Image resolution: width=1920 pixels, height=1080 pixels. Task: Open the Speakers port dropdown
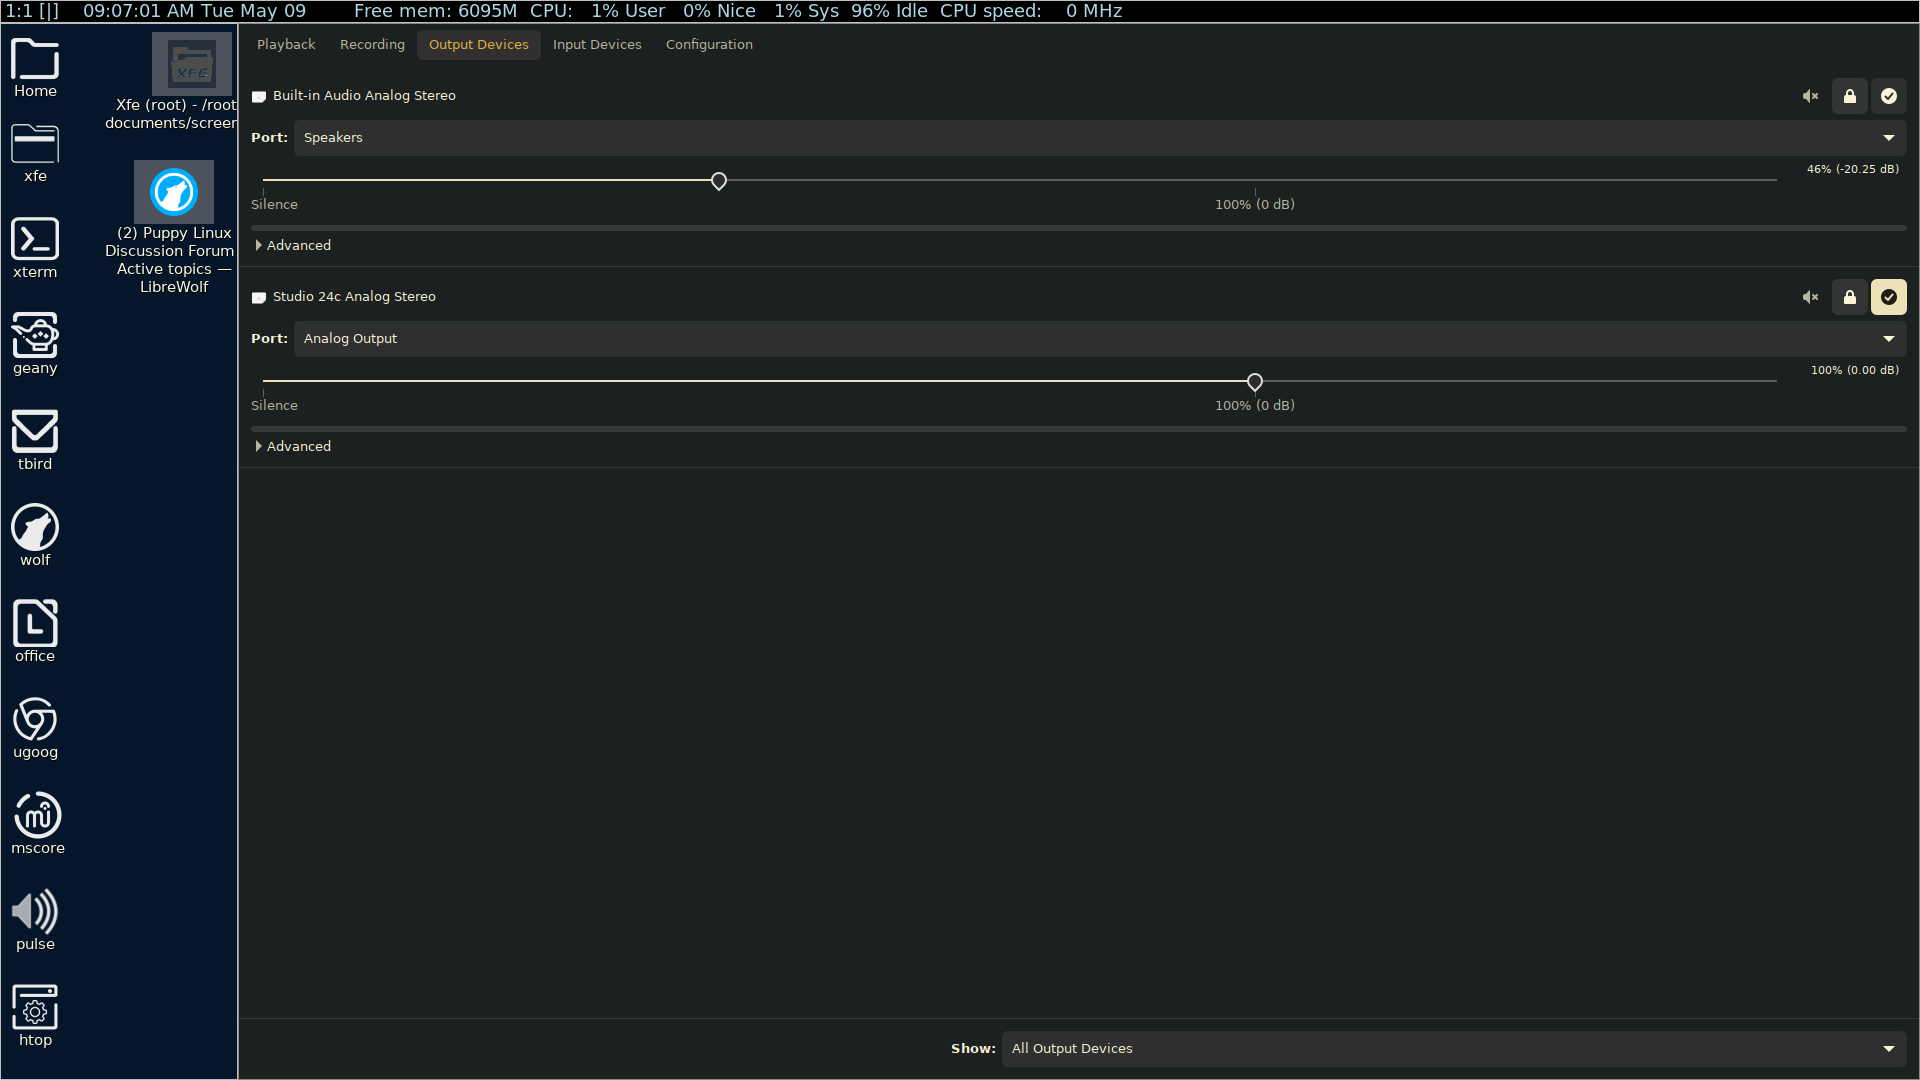[x=1100, y=138]
